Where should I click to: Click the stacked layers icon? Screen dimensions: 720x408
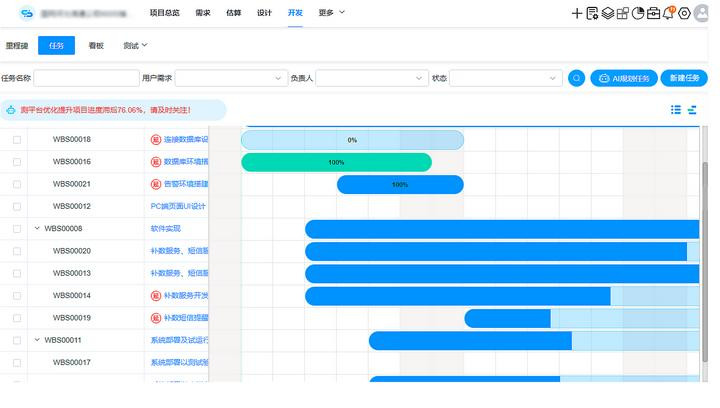pos(607,13)
